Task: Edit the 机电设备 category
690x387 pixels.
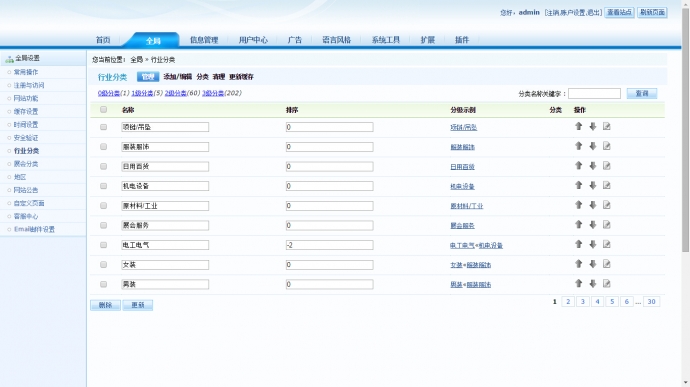Action: point(607,185)
